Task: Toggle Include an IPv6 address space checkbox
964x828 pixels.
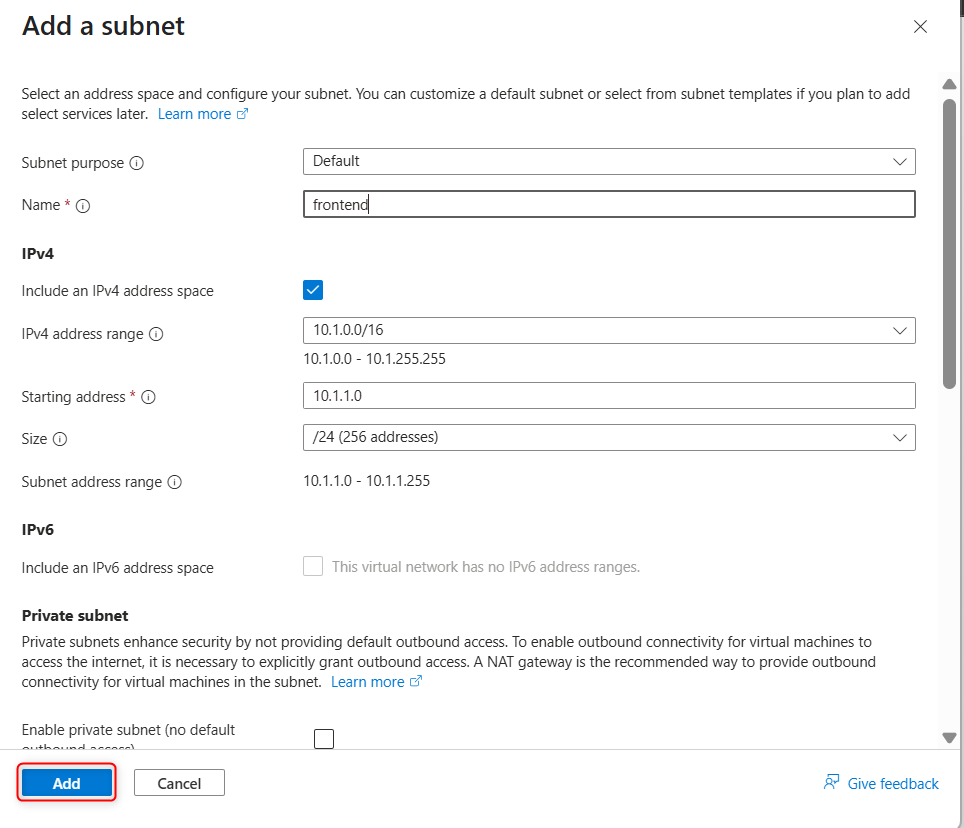Action: [313, 566]
